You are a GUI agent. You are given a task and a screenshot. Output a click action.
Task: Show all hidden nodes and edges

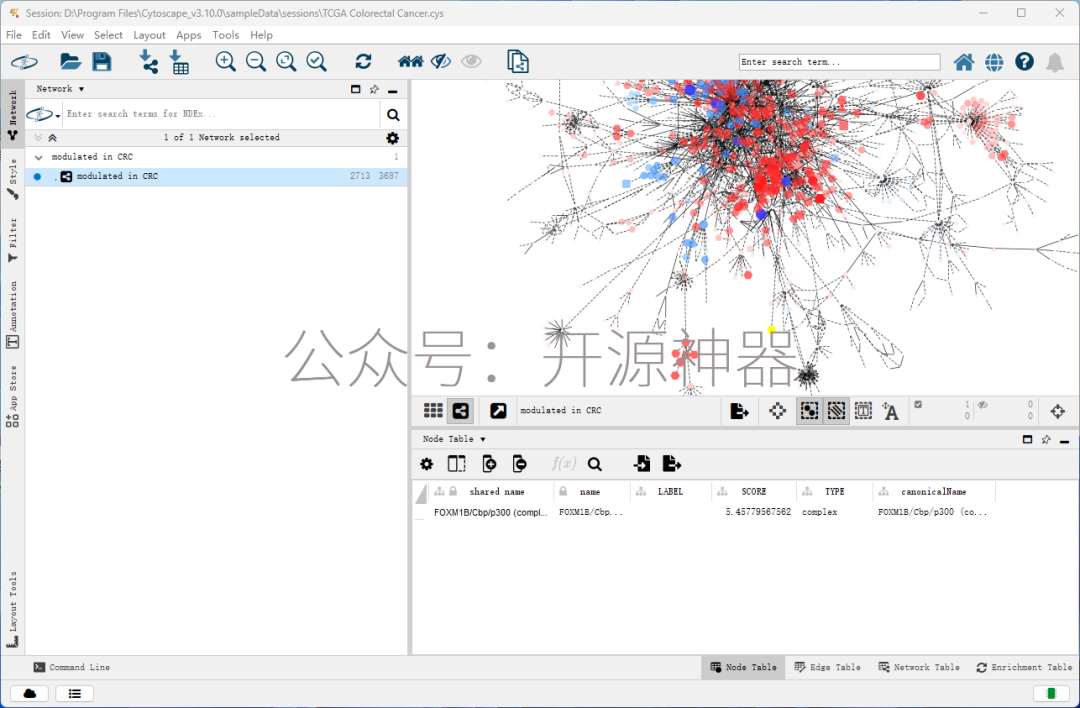pos(471,62)
